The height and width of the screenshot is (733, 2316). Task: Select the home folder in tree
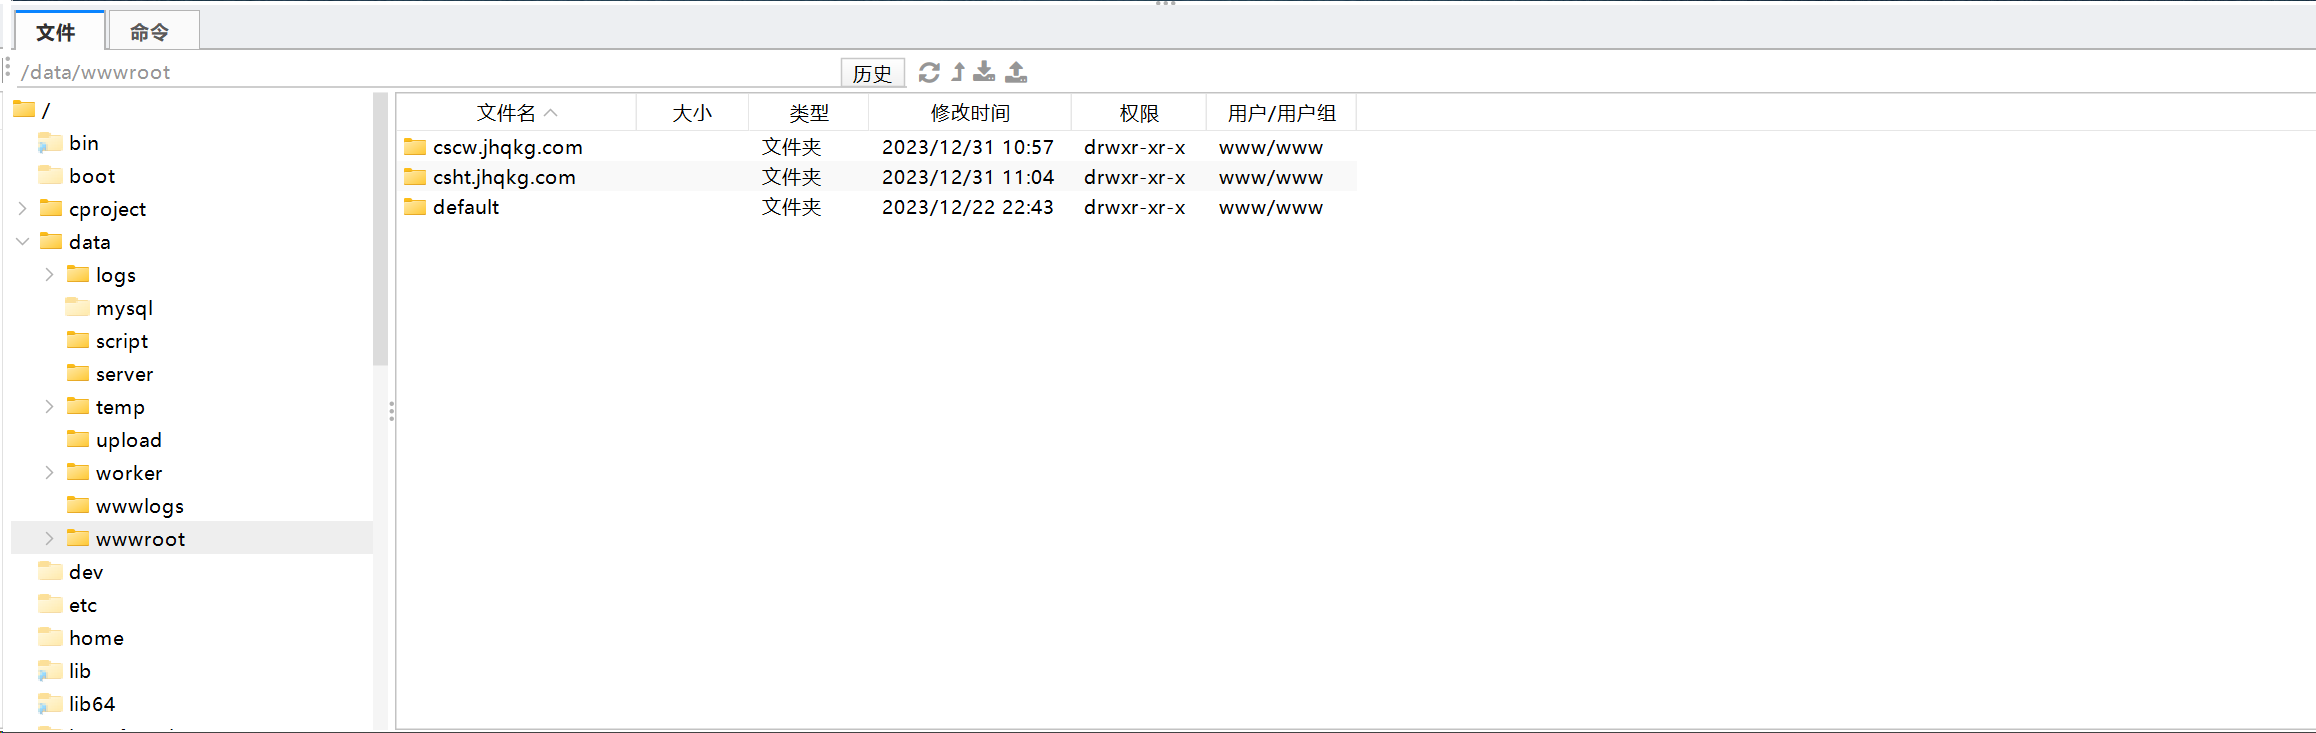[80, 638]
